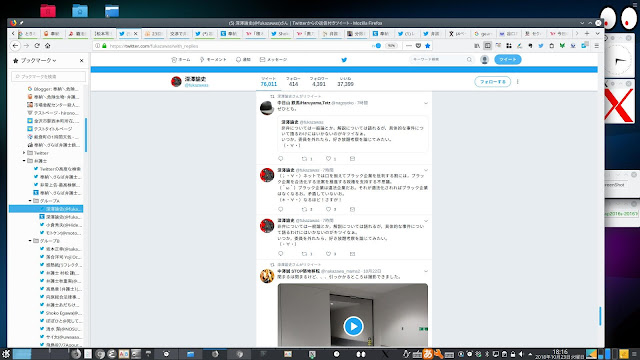Click the bookmarks sidebar scrollbar
The image size is (640, 360).
pyautogui.click(x=86, y=135)
